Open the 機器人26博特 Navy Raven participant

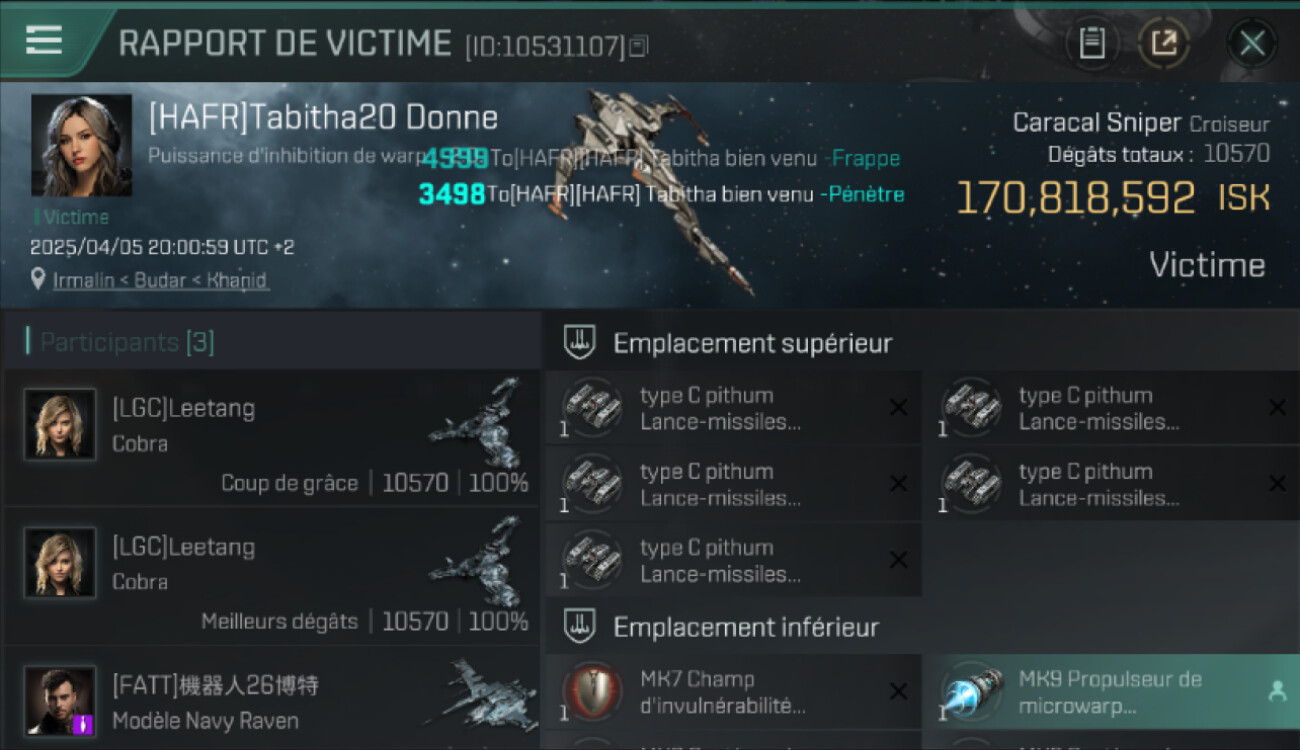point(272,699)
